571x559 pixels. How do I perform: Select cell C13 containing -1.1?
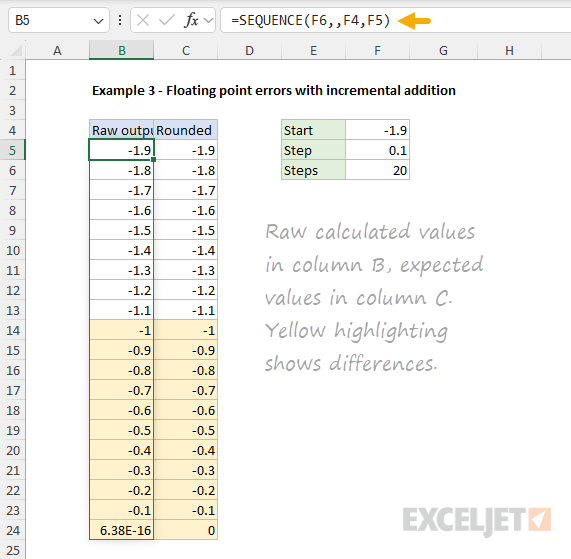[x=186, y=310]
